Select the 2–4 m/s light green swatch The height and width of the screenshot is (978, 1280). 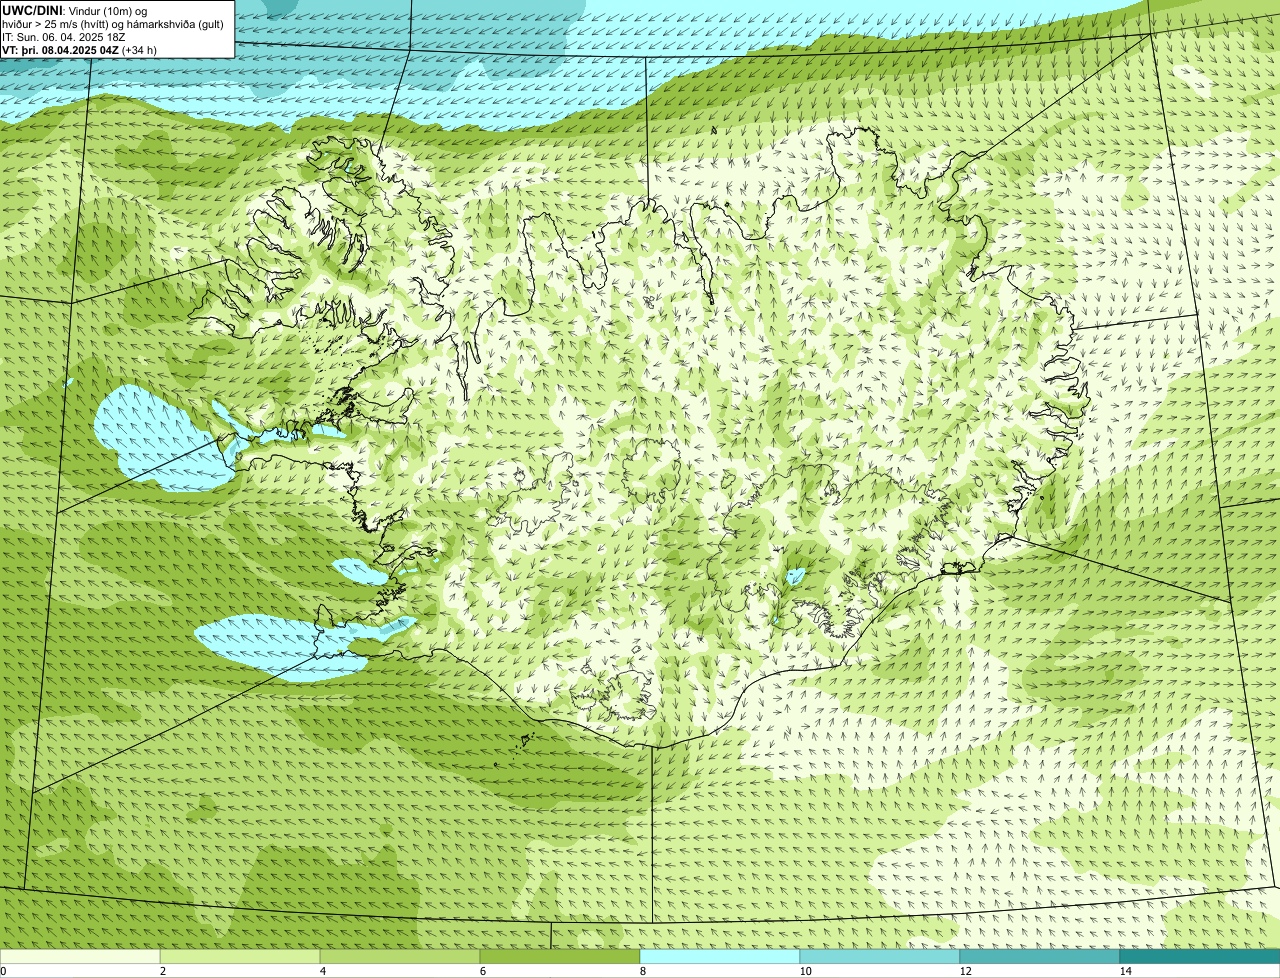[x=240, y=957]
